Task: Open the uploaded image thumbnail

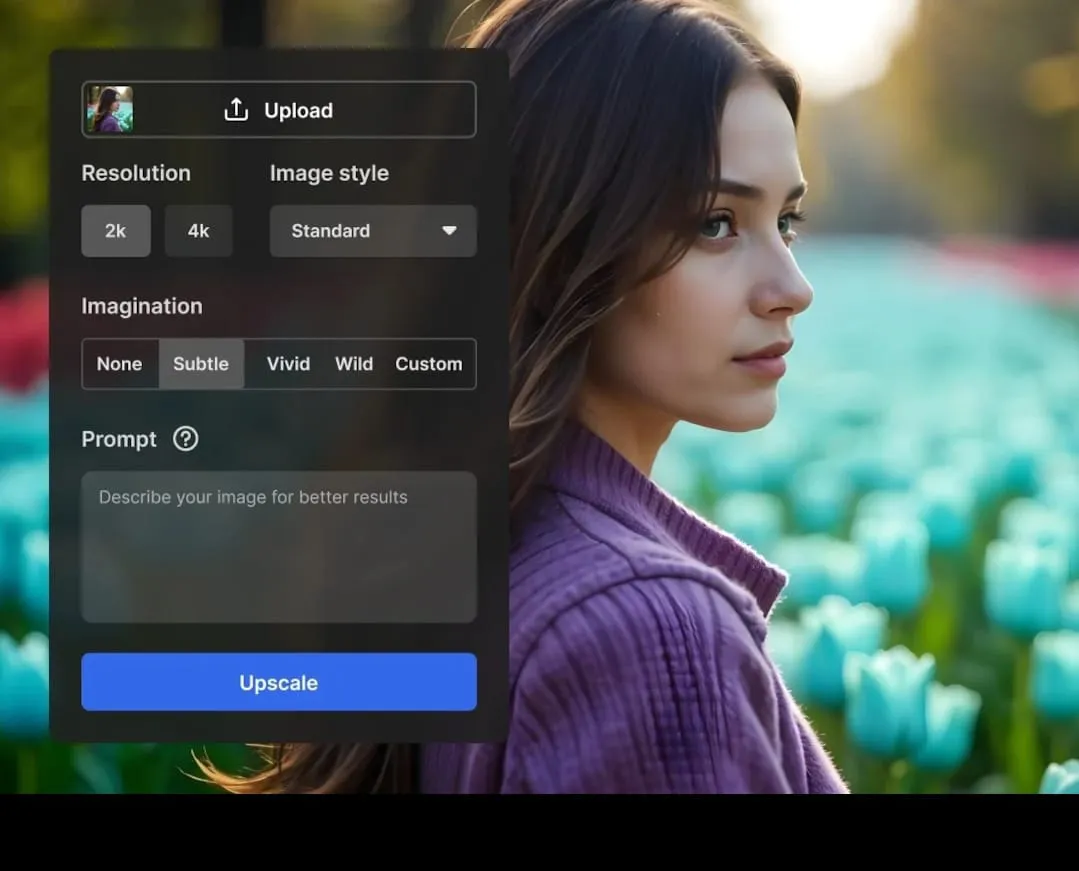Action: pyautogui.click(x=109, y=110)
